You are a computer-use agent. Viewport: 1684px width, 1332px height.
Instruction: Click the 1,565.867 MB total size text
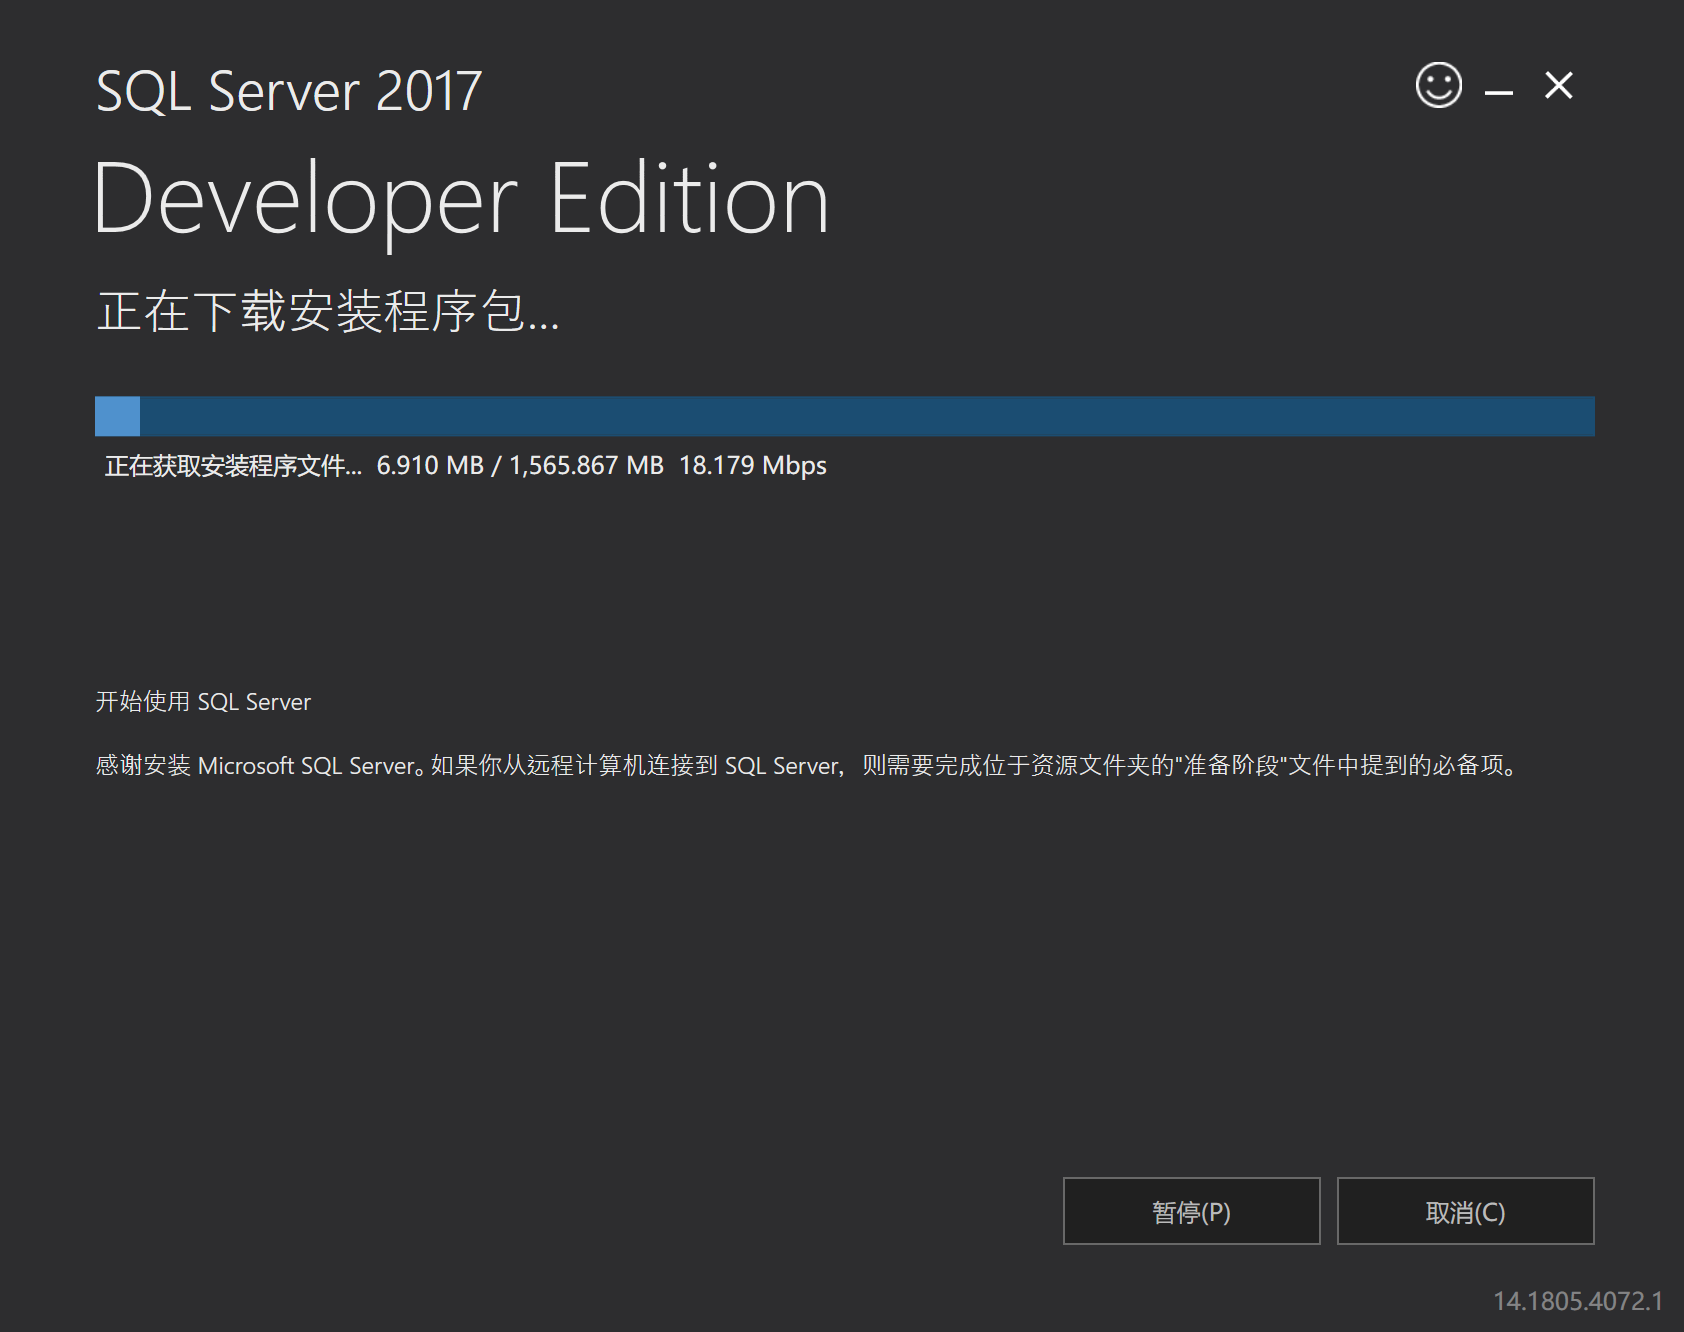click(x=586, y=465)
